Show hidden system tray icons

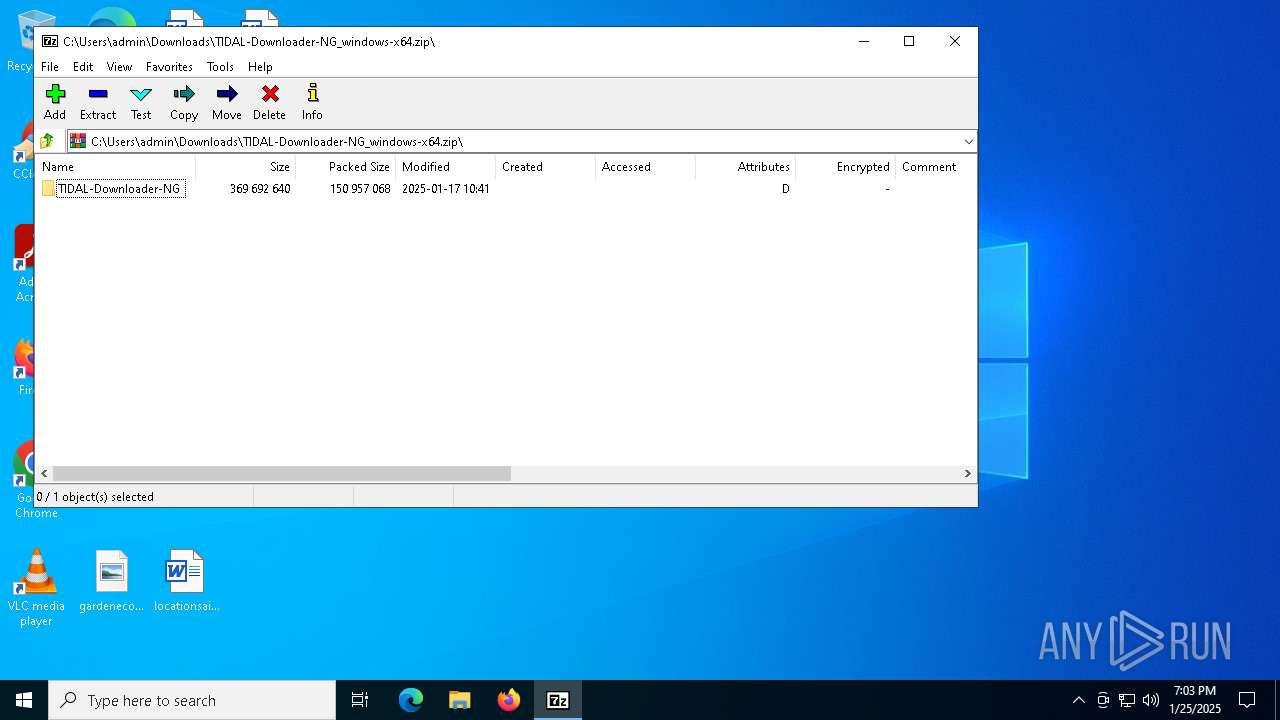[1078, 700]
